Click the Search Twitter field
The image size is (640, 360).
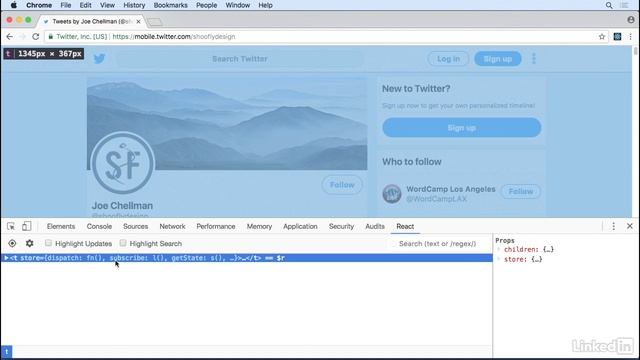(240, 59)
